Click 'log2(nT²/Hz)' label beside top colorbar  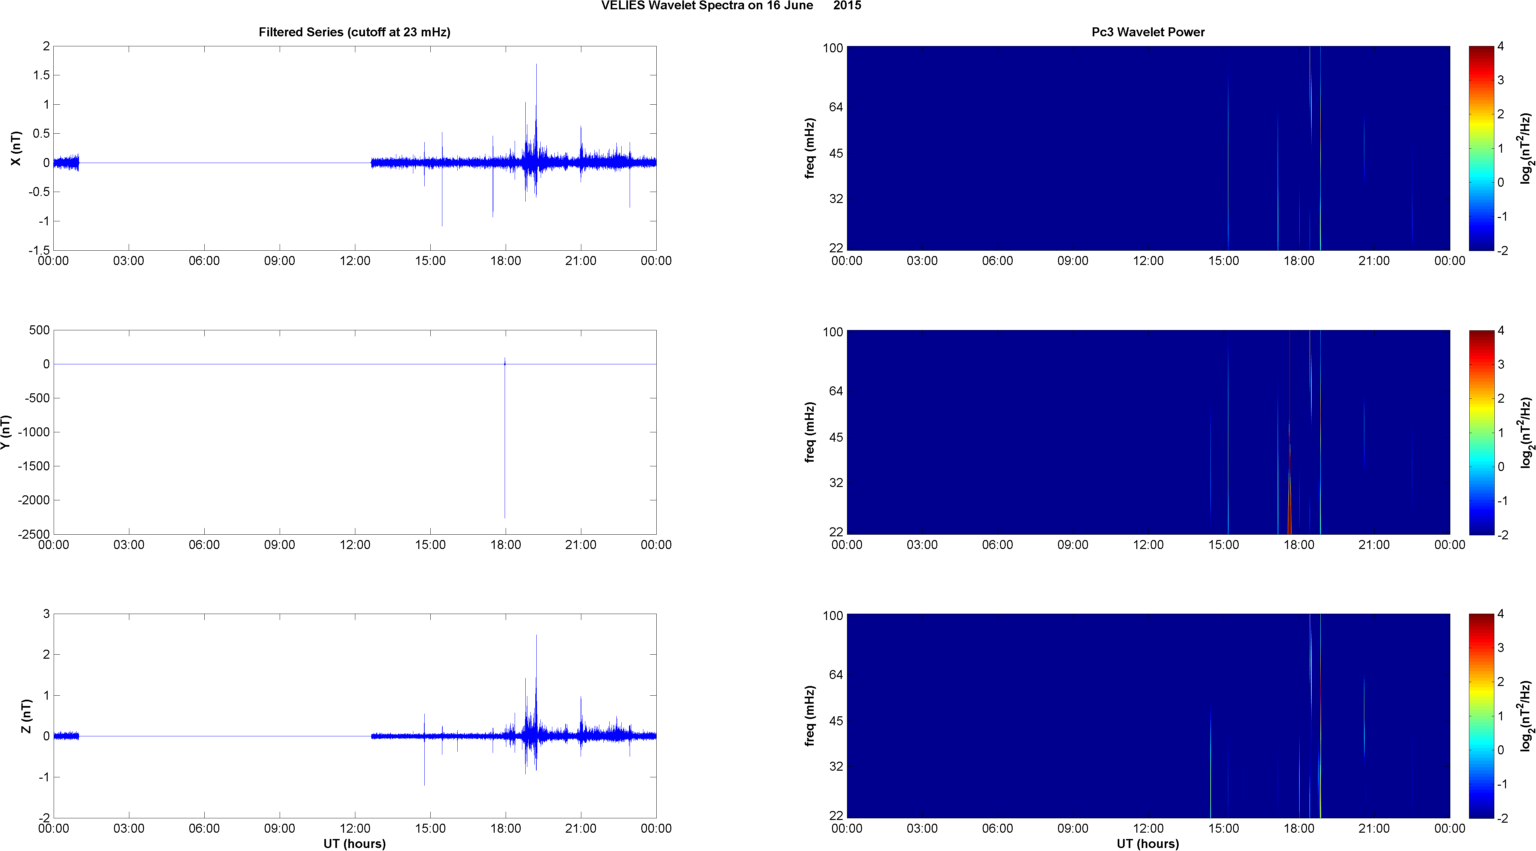pos(1525,148)
